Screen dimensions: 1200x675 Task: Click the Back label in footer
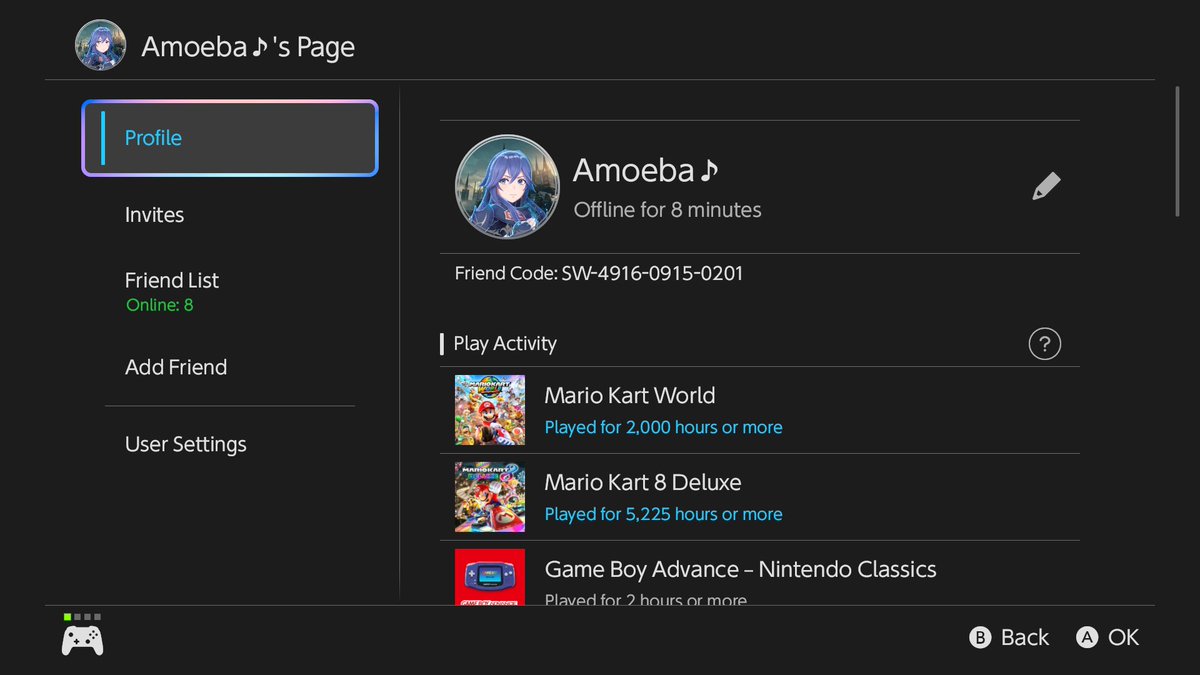(x=1025, y=637)
